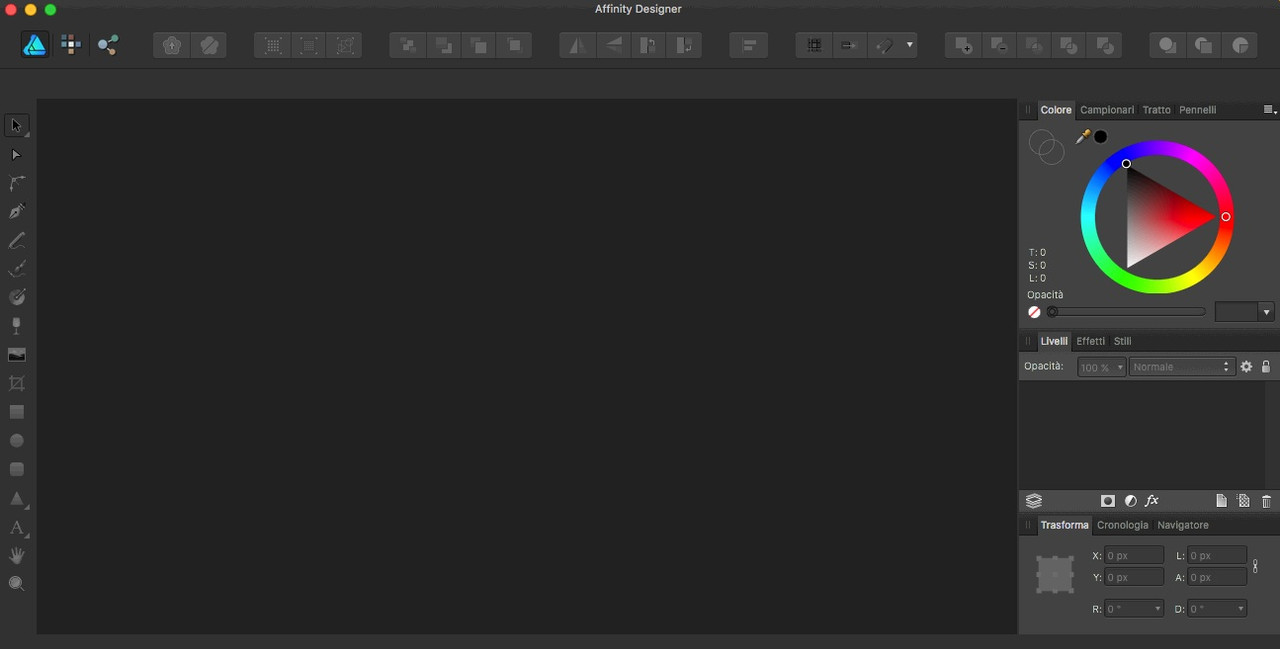This screenshot has height=649, width=1280.
Task: Open the color opacity value dropdown
Action: click(1267, 312)
